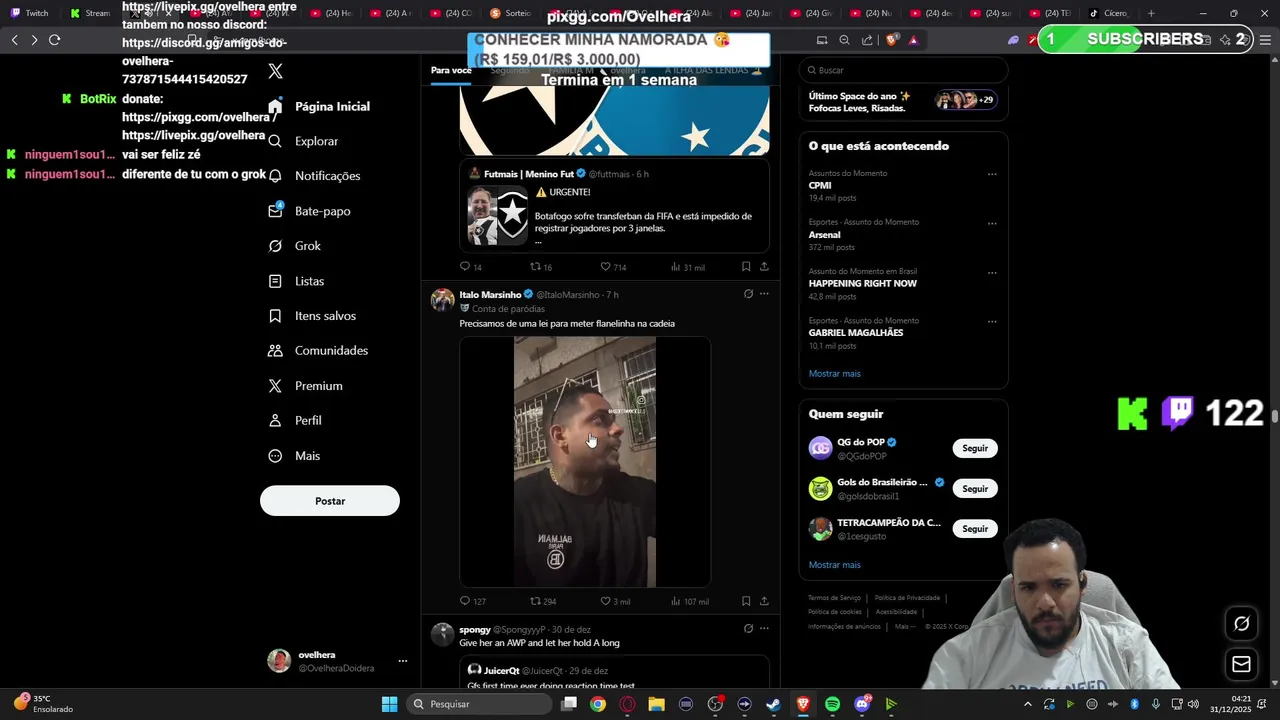Open floating messages envelope button
The height and width of the screenshot is (720, 1280).
[1241, 664]
